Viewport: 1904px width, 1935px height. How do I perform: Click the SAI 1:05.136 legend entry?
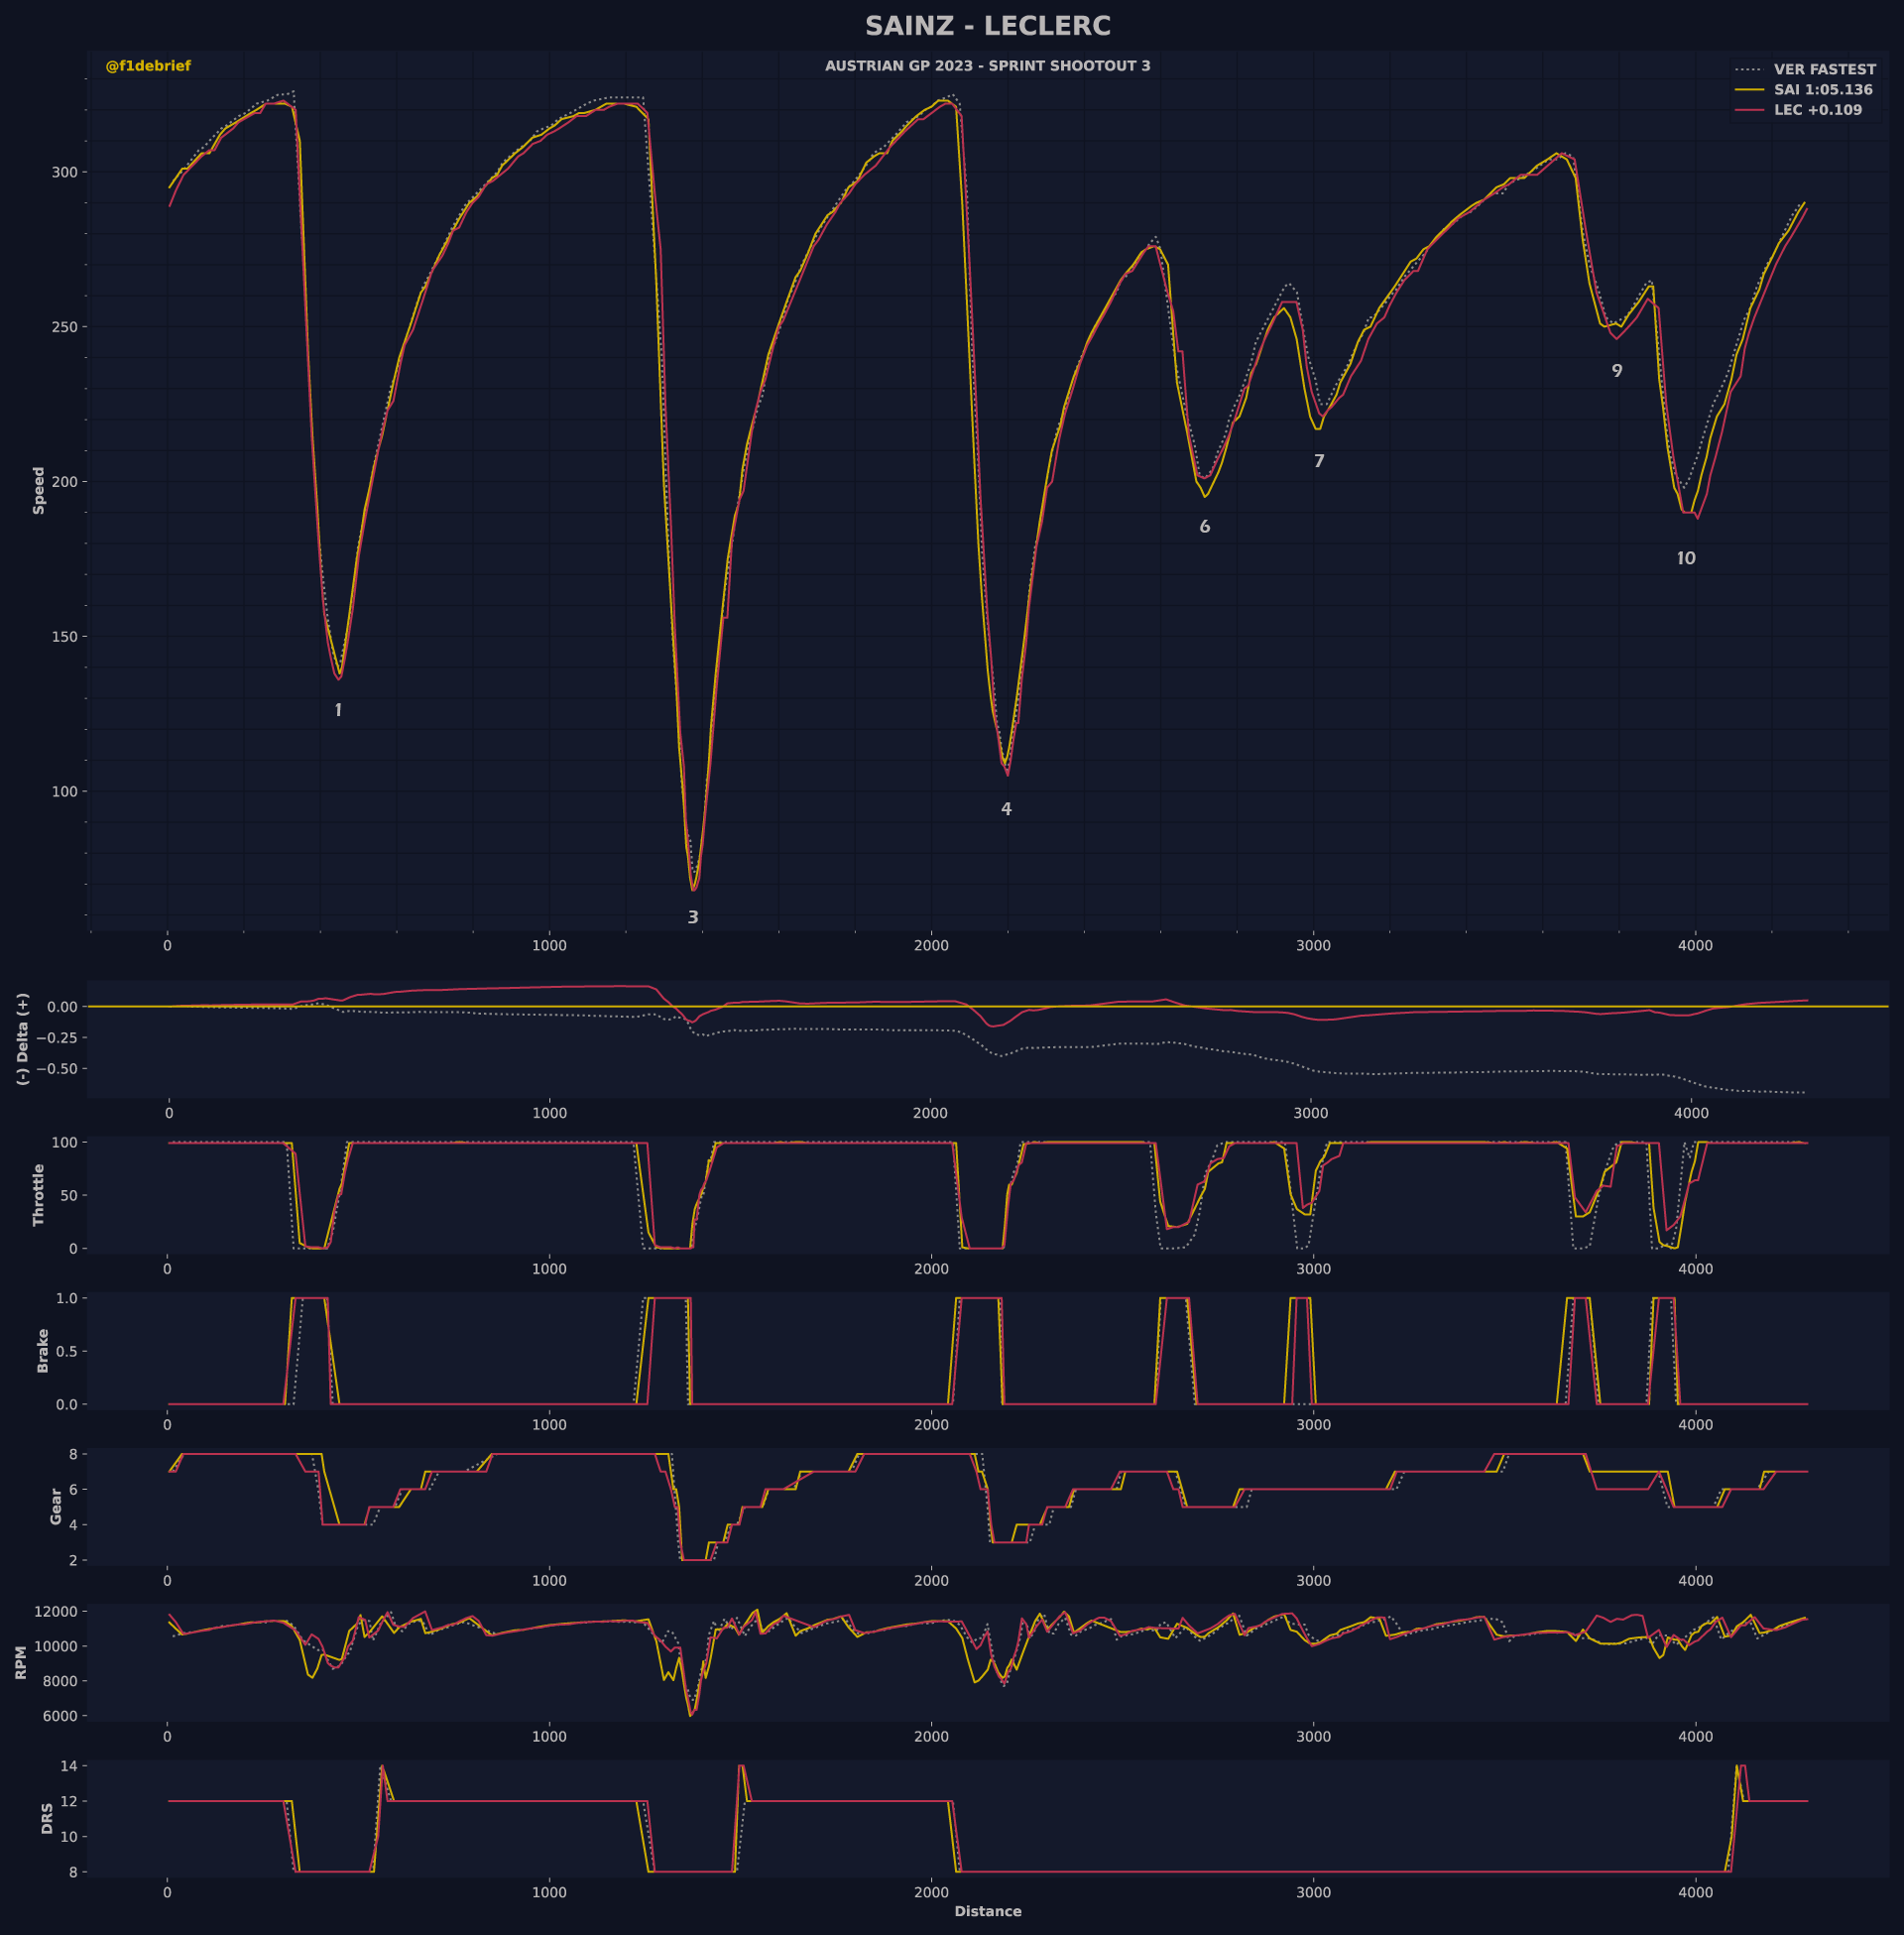pyautogui.click(x=1823, y=90)
